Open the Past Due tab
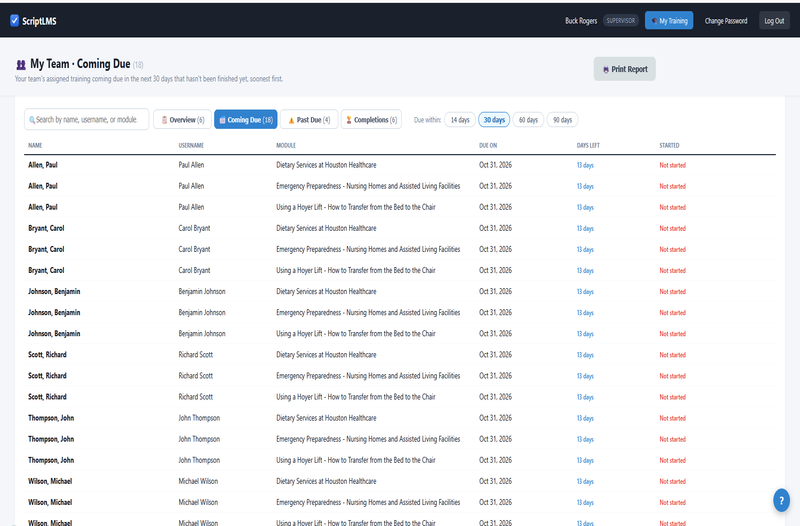Viewport: 800px width, 526px height. pyautogui.click(x=309, y=120)
